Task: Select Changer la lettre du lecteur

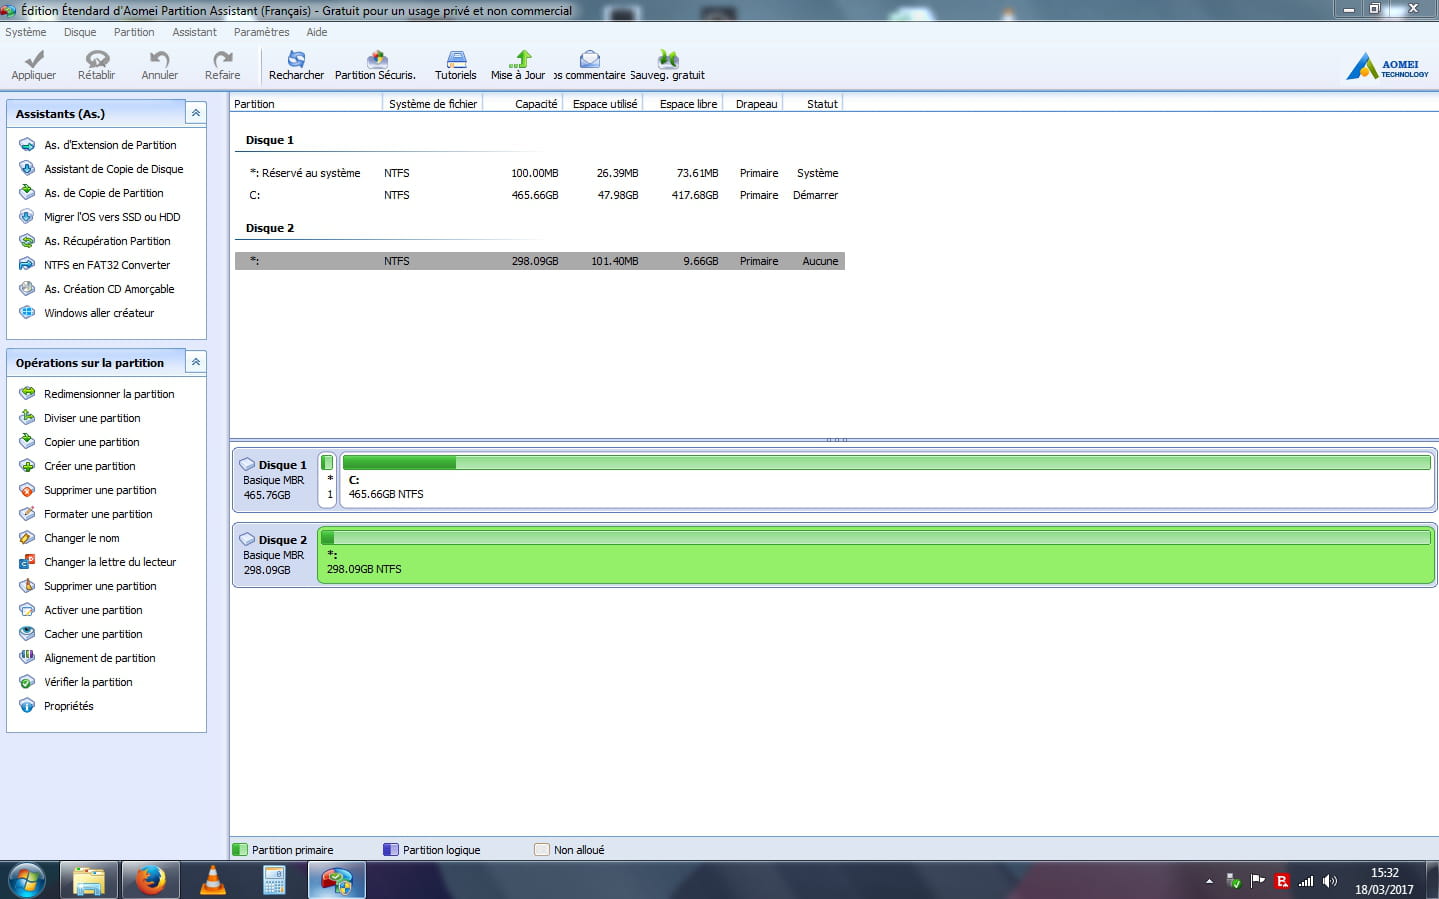Action: tap(110, 562)
